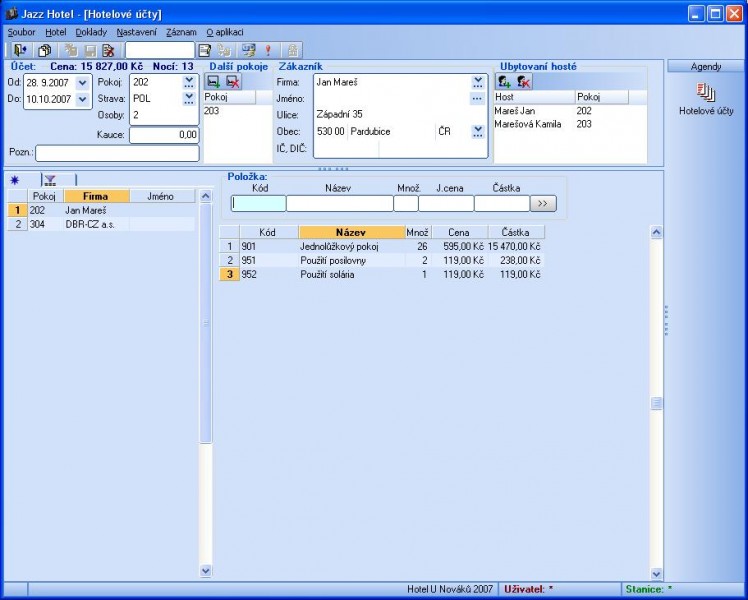Expand the Firma customer dropdown

(478, 82)
